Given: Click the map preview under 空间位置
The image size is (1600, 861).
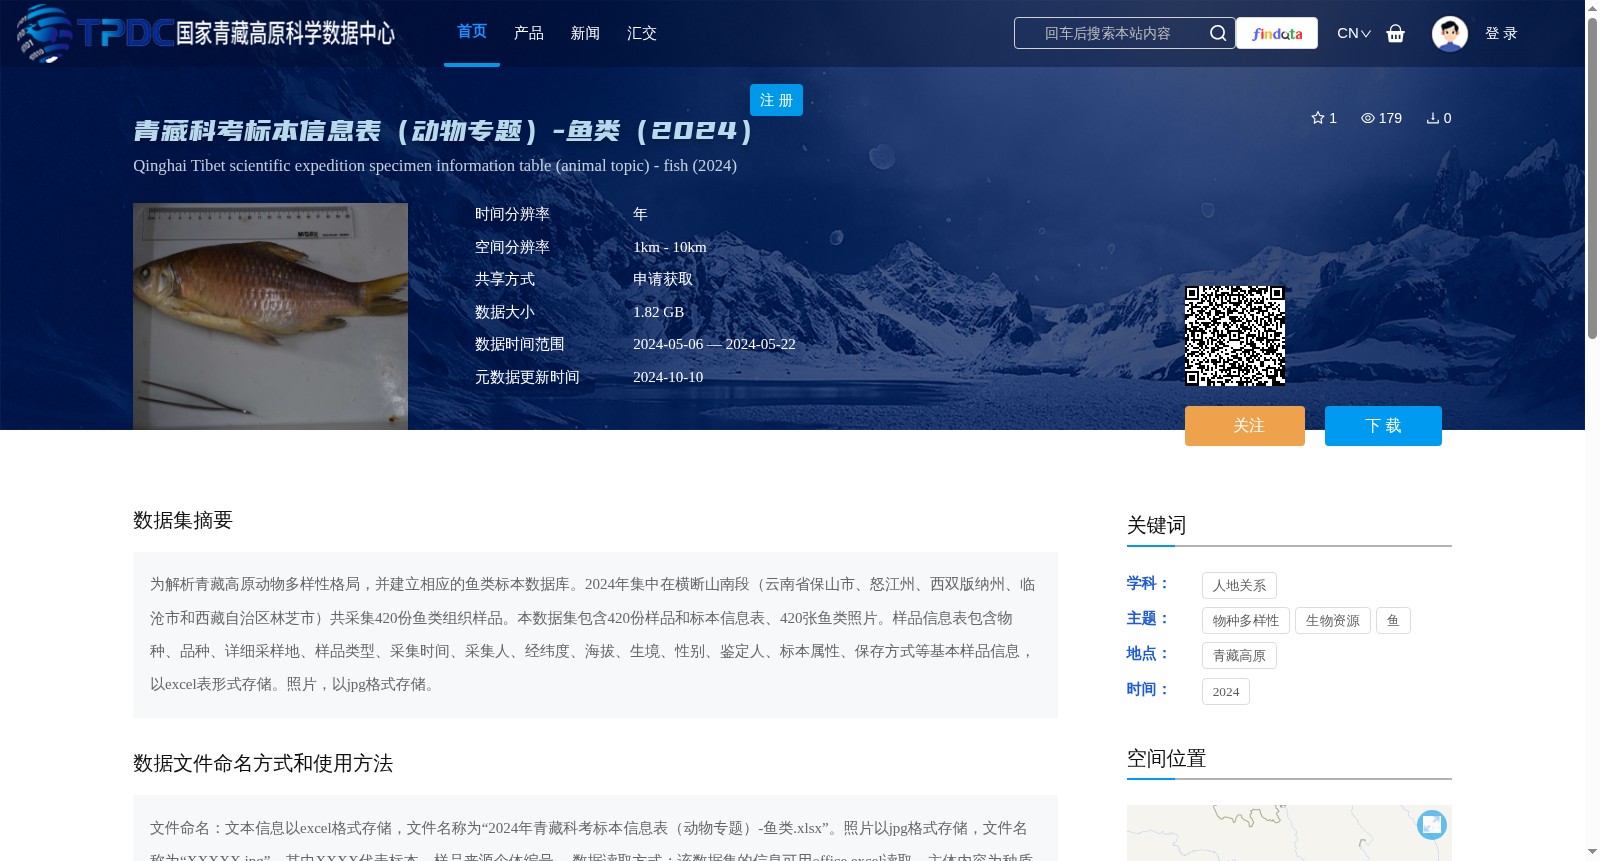Looking at the screenshot, I should (x=1289, y=833).
